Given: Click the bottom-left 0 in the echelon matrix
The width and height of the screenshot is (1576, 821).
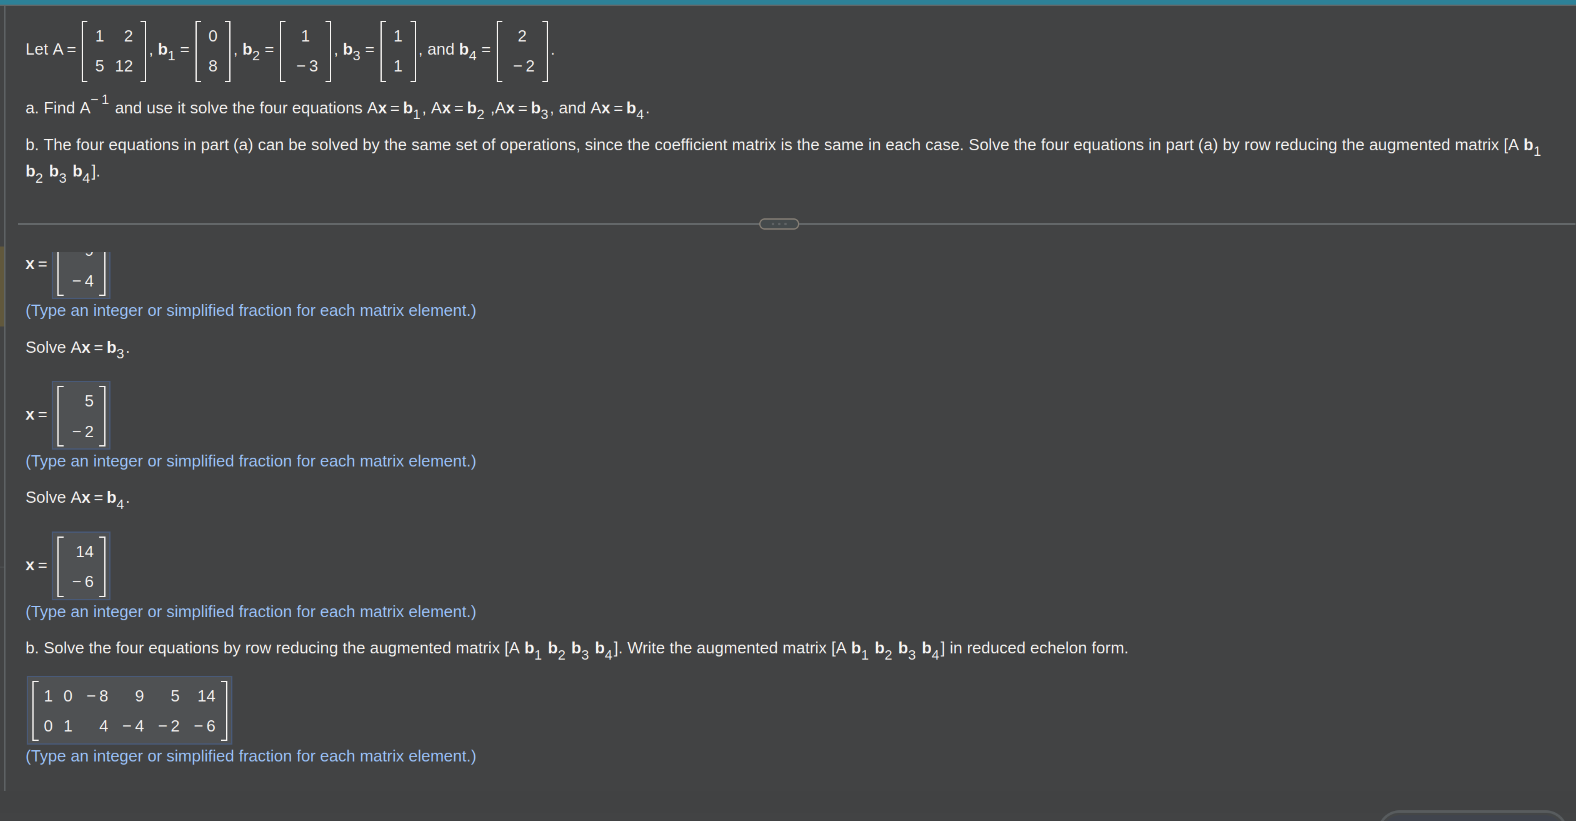Looking at the screenshot, I should [x=48, y=726].
